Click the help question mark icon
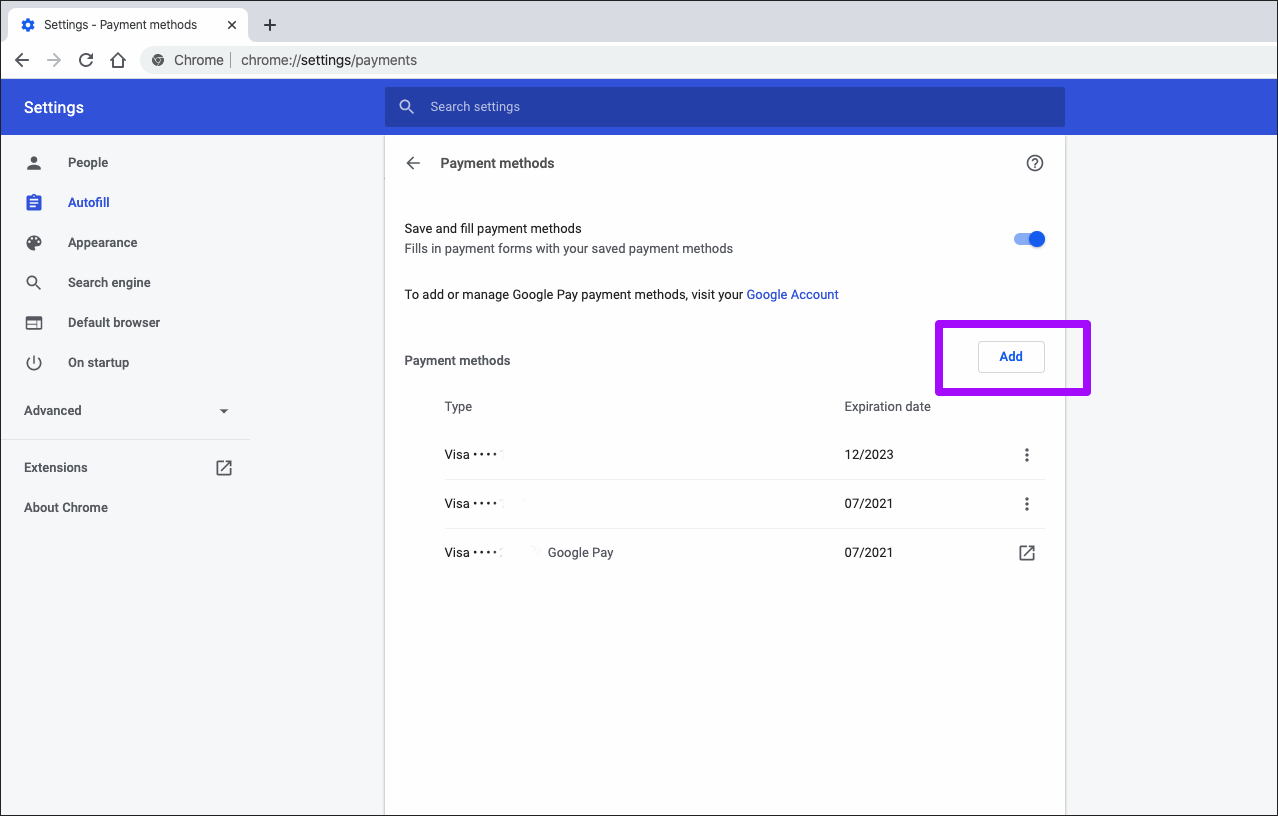Viewport: 1278px width, 816px height. click(x=1035, y=163)
